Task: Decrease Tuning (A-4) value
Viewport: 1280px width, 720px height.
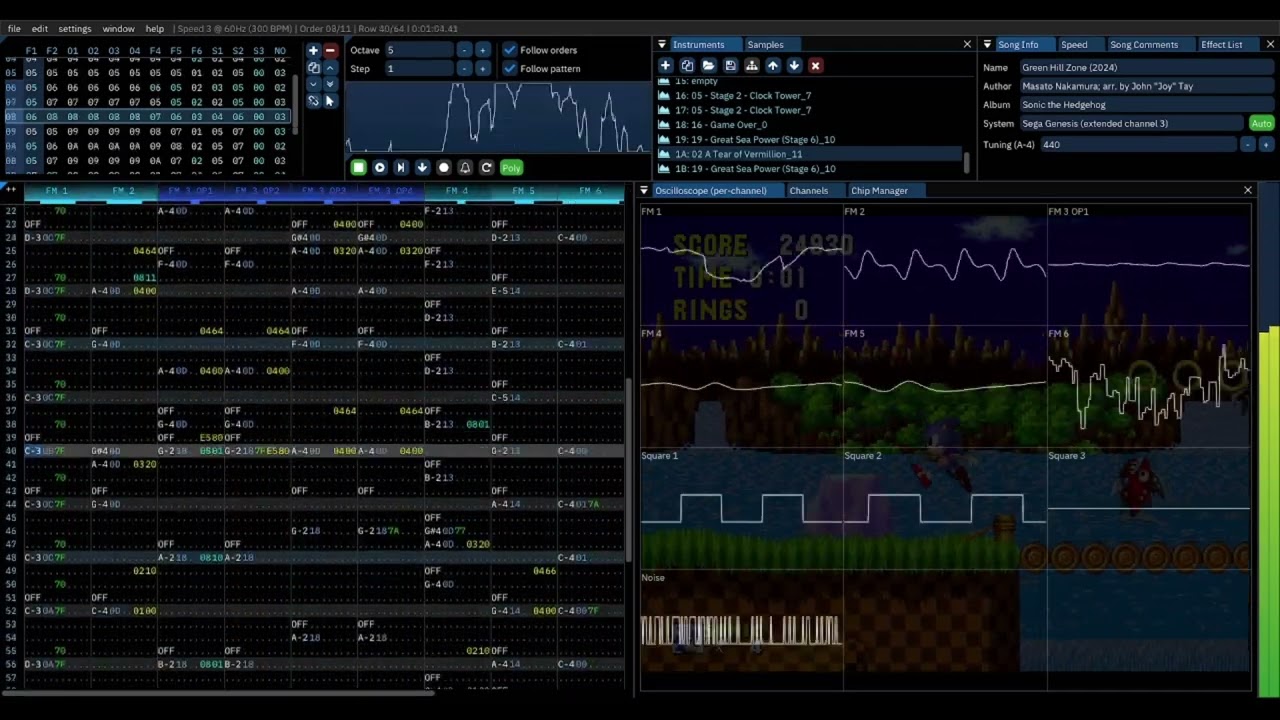Action: pyautogui.click(x=1247, y=145)
